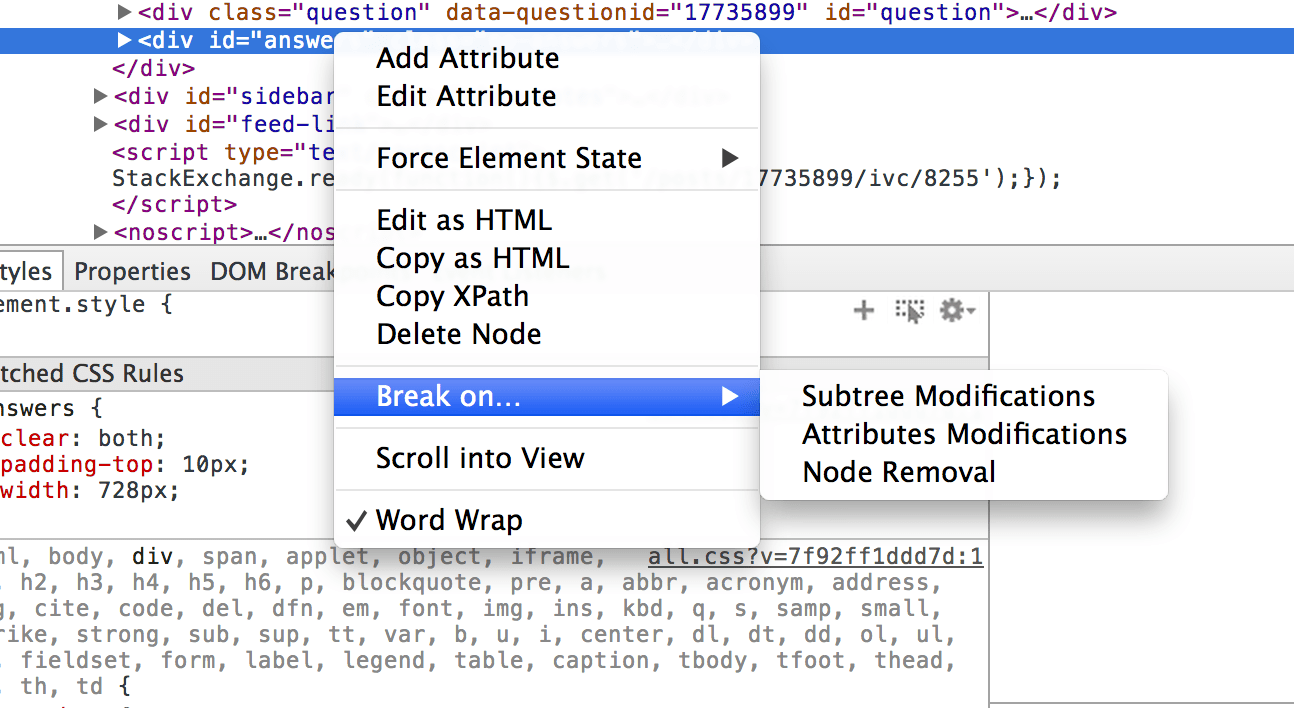The image size is (1294, 708).
Task: Switch to the Properties tab
Action: (132, 272)
